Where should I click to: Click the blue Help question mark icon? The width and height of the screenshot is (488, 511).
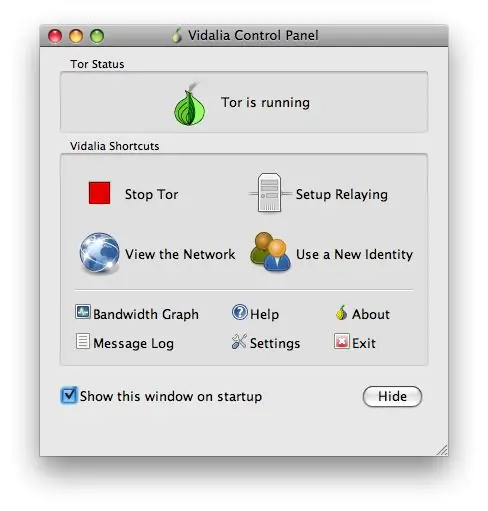pyautogui.click(x=240, y=312)
